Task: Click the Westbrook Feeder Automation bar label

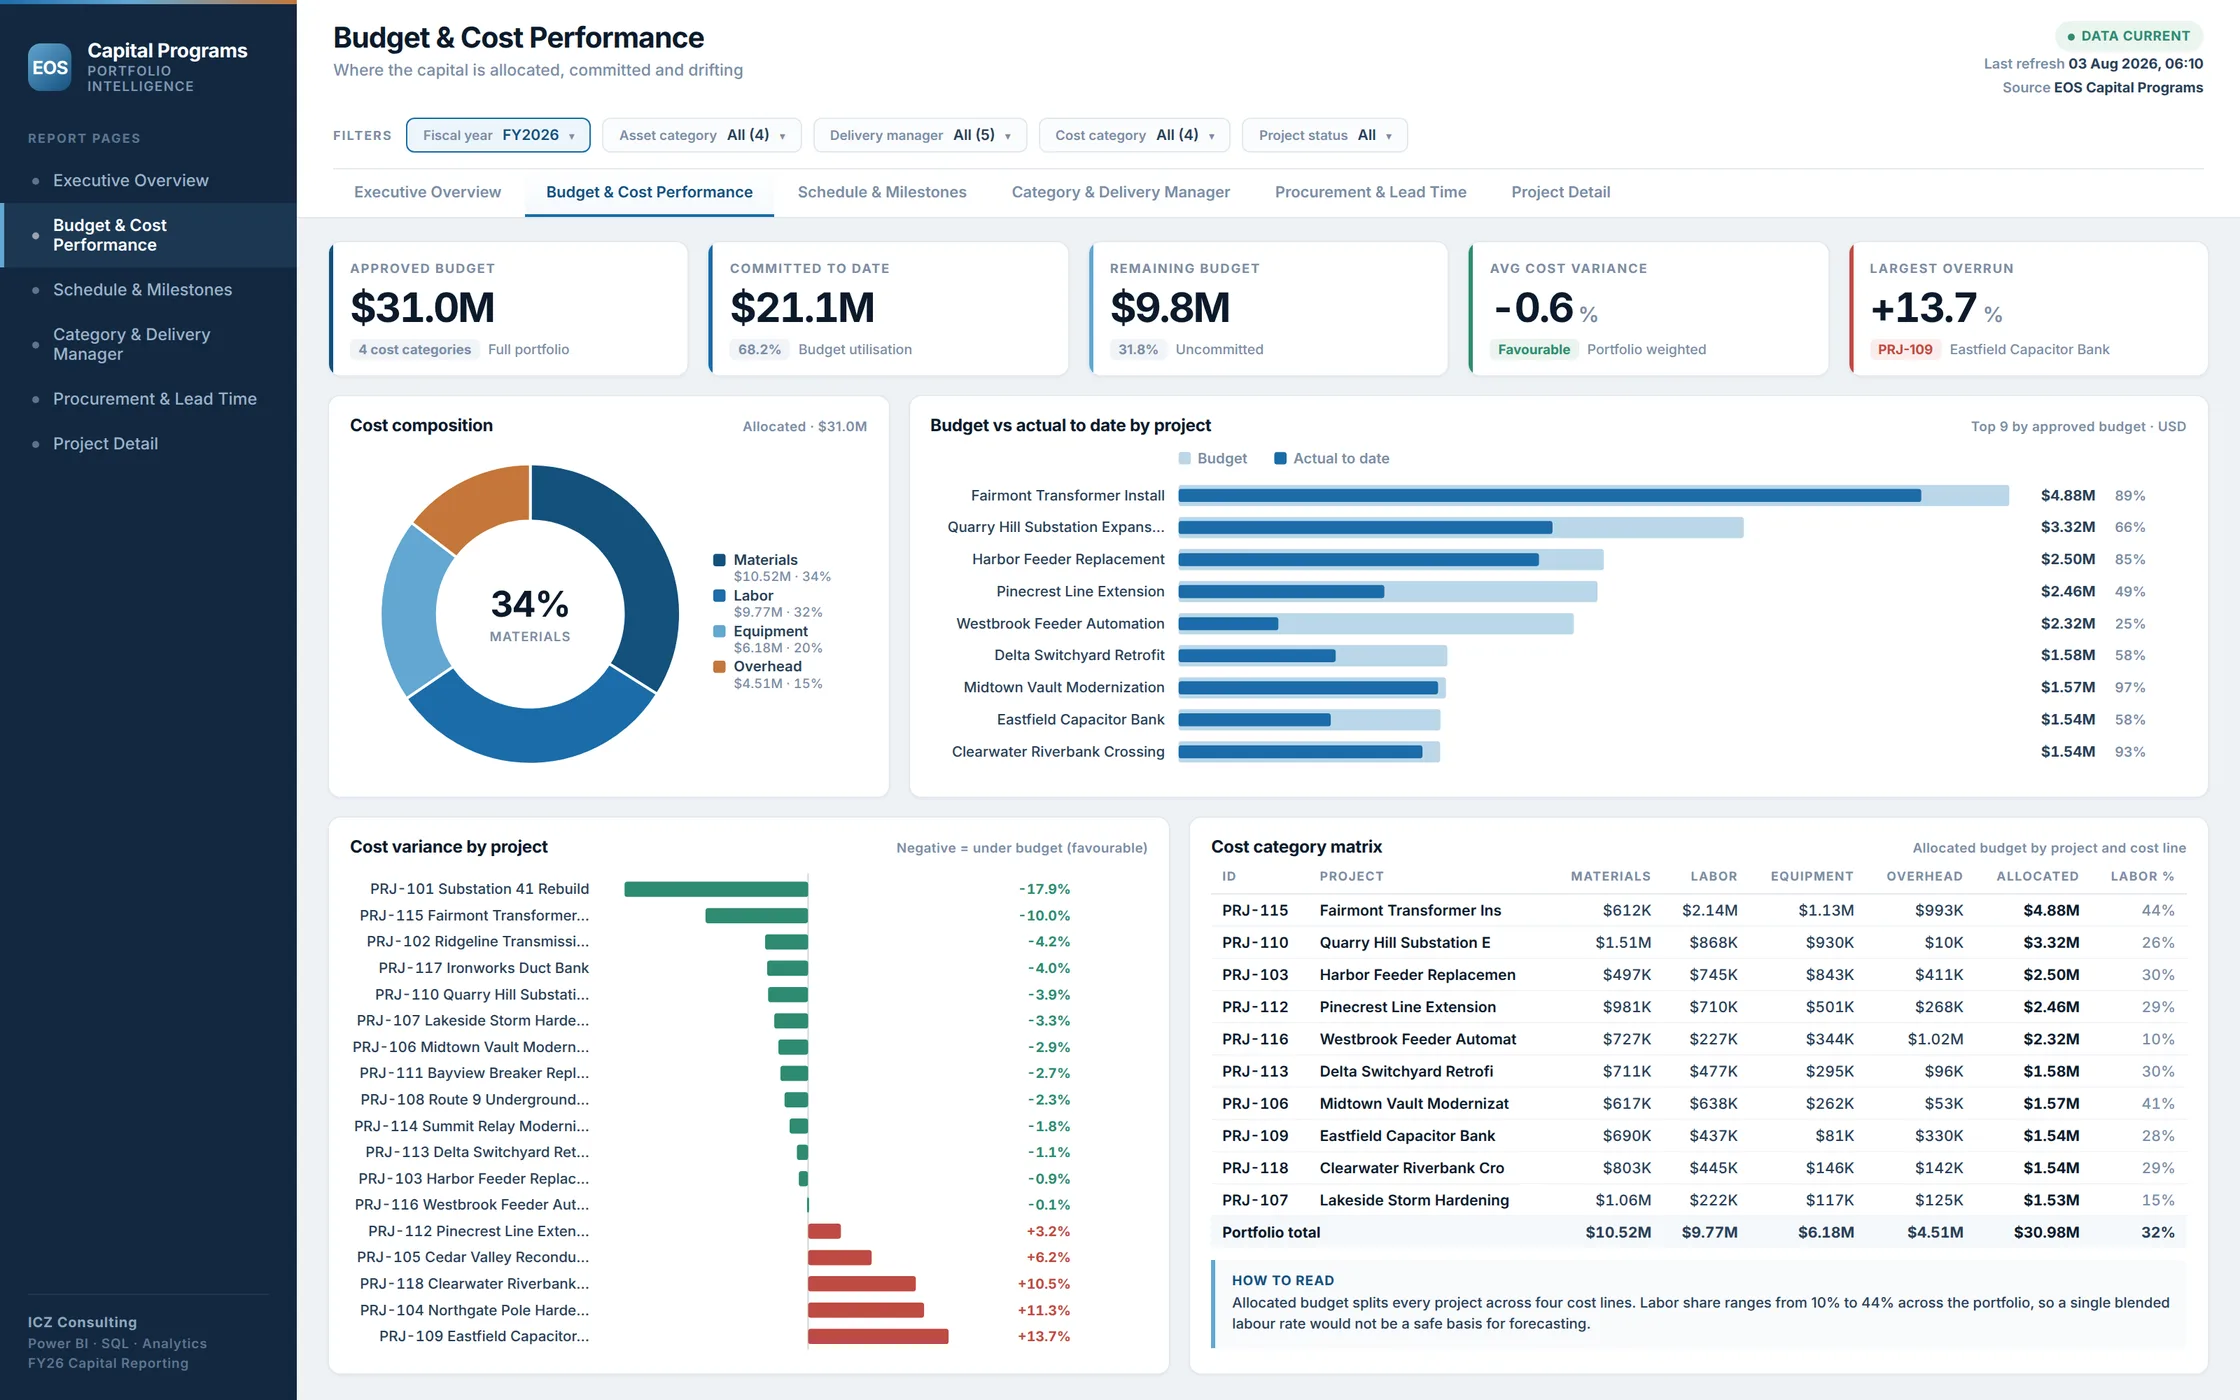Action: coord(1060,624)
